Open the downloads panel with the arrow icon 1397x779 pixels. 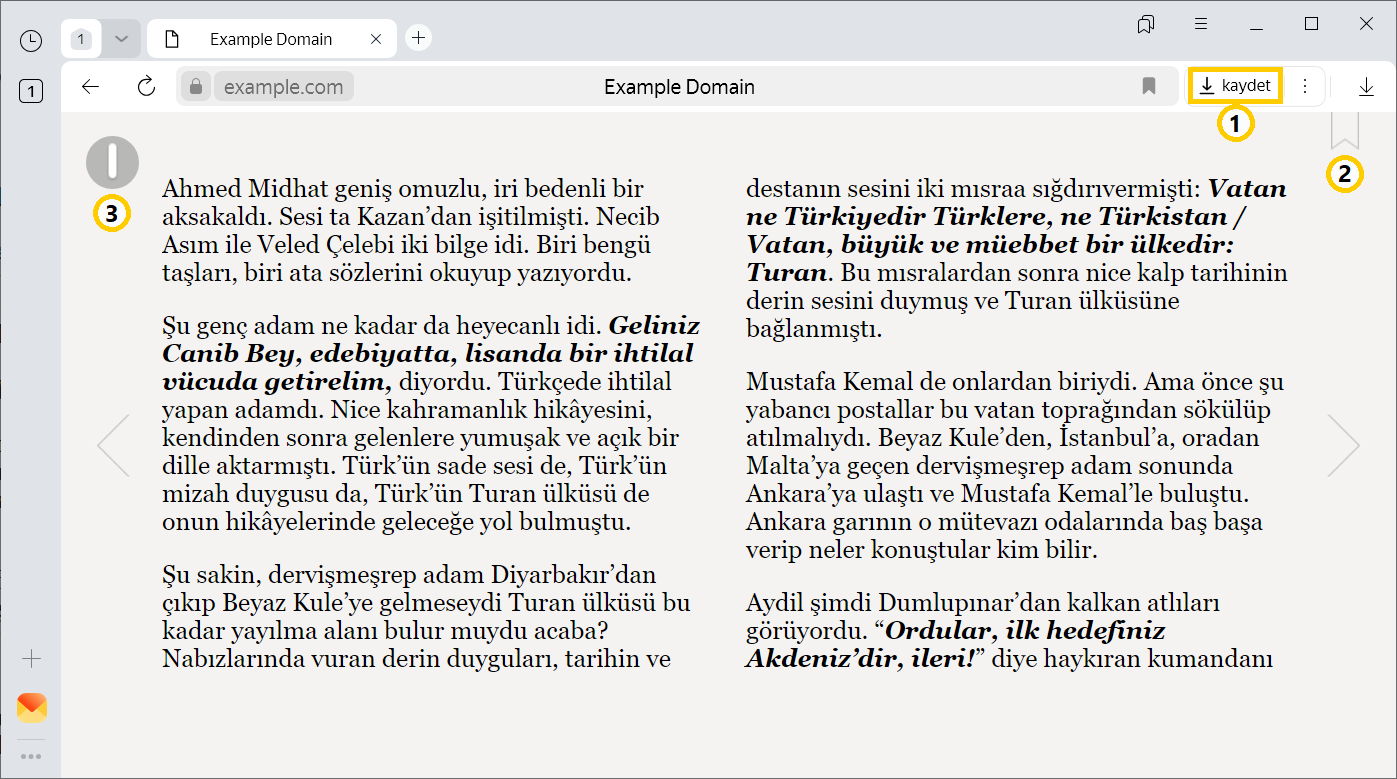(1366, 86)
